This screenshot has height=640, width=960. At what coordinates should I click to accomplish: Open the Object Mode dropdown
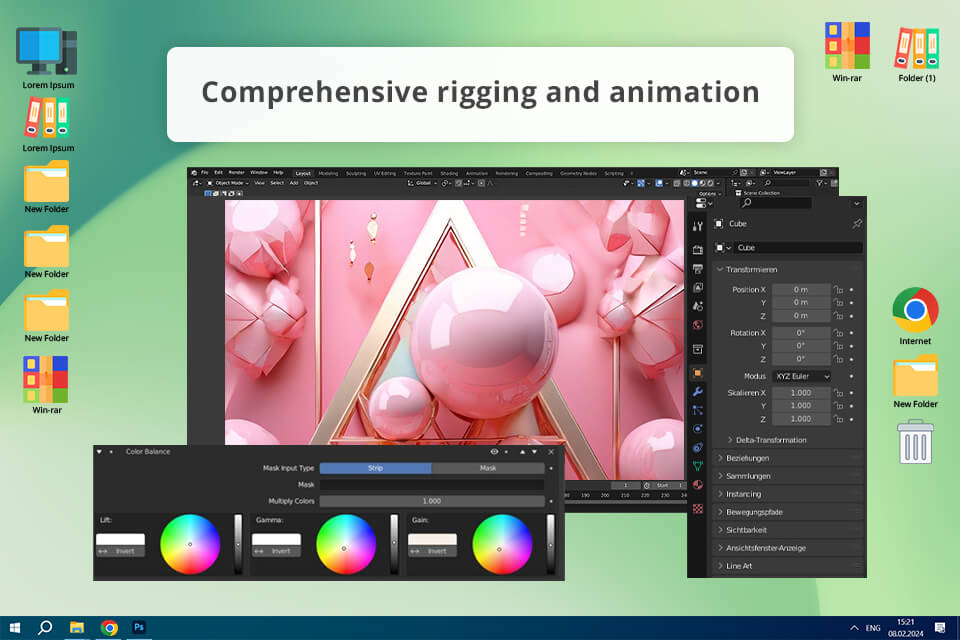[228, 183]
